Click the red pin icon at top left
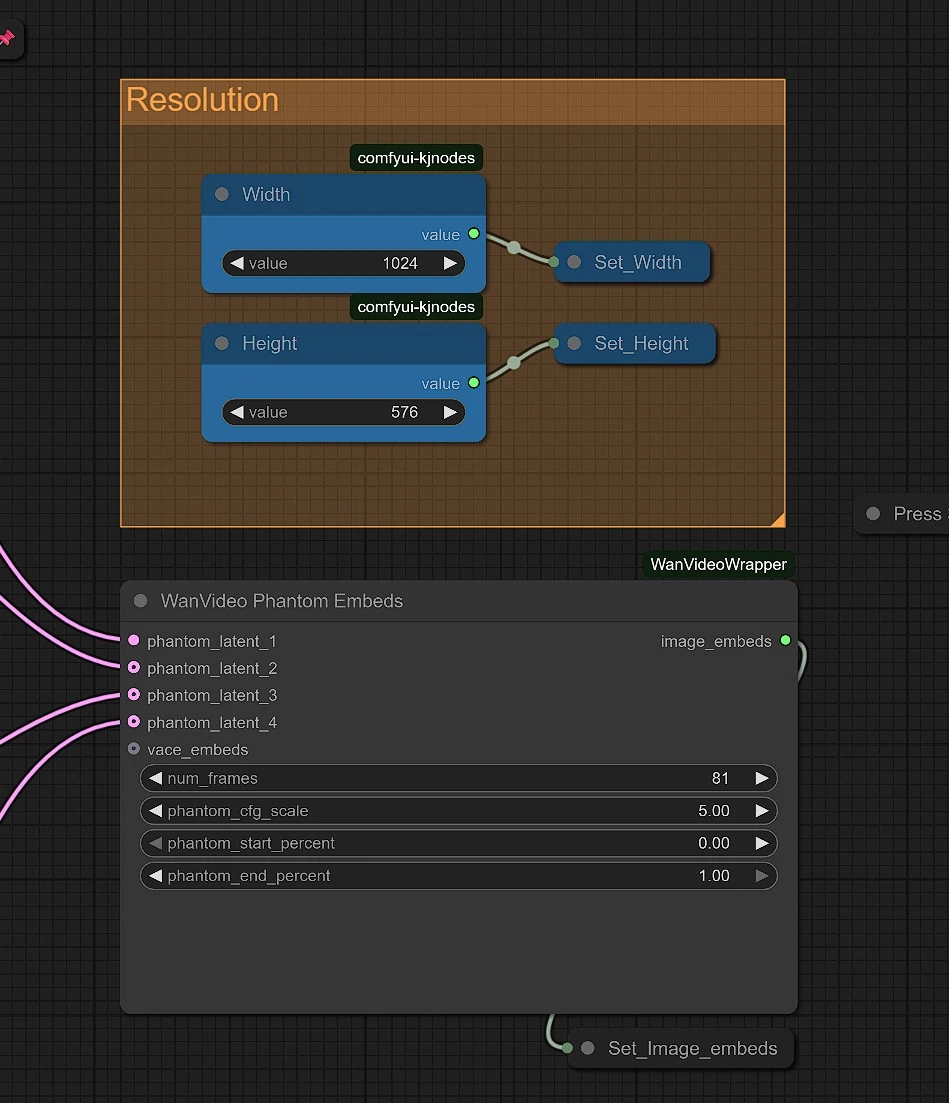Image resolution: width=949 pixels, height=1103 pixels. (x=6, y=37)
